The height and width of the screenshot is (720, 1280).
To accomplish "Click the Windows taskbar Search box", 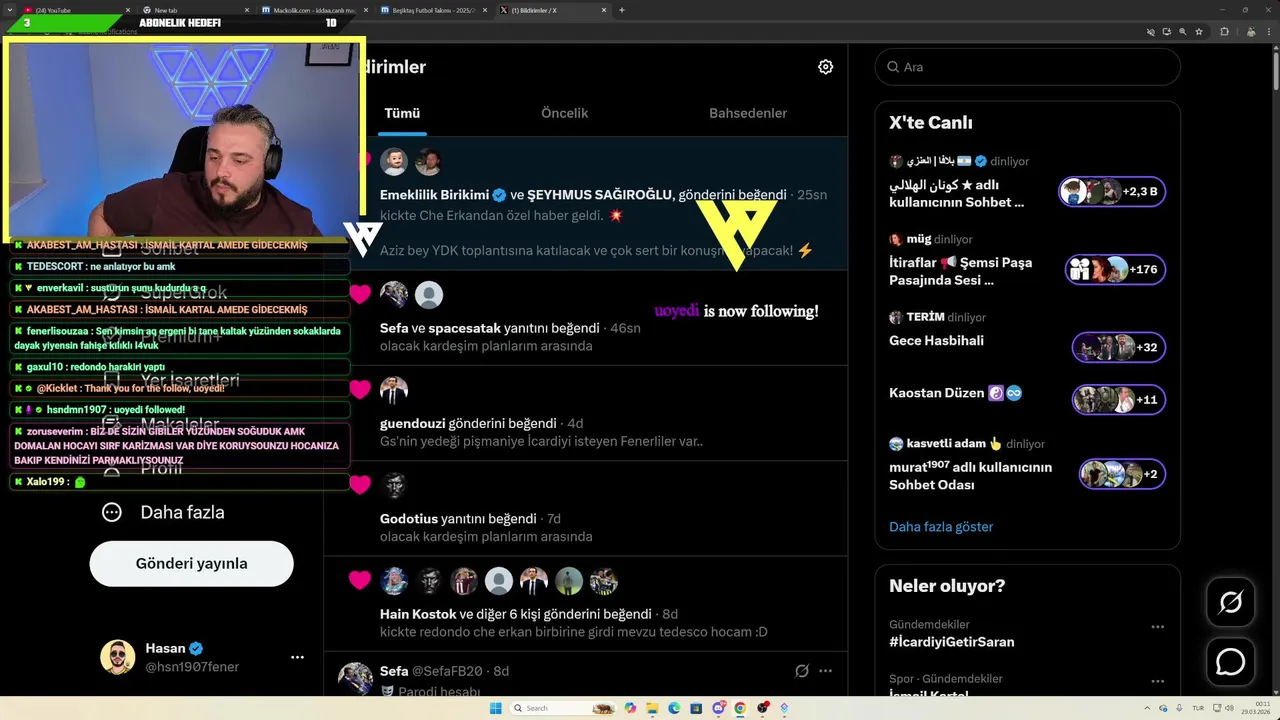I will tap(563, 708).
